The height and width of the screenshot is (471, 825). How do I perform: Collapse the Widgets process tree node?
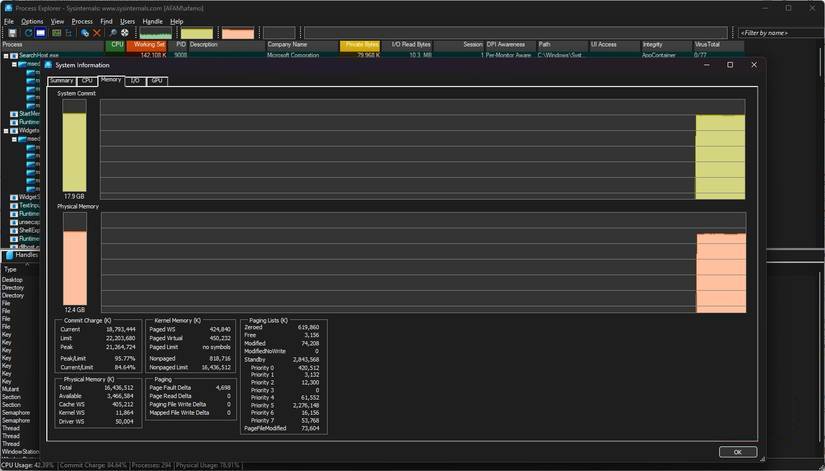tap(5, 130)
